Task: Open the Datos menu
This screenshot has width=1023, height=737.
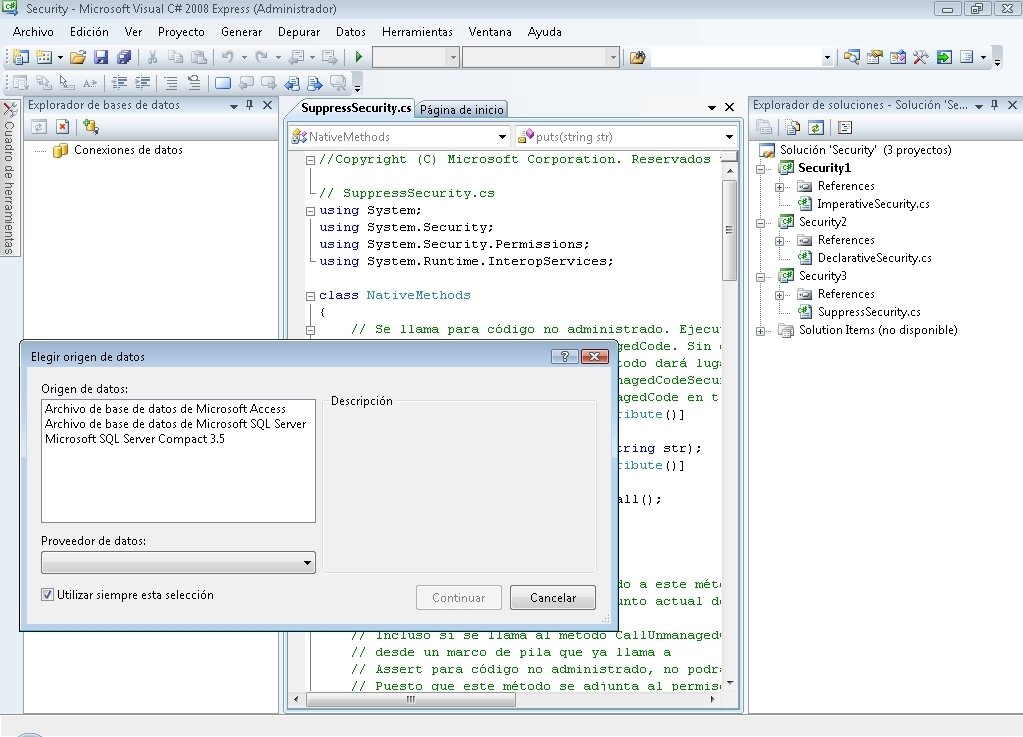Action: [350, 32]
